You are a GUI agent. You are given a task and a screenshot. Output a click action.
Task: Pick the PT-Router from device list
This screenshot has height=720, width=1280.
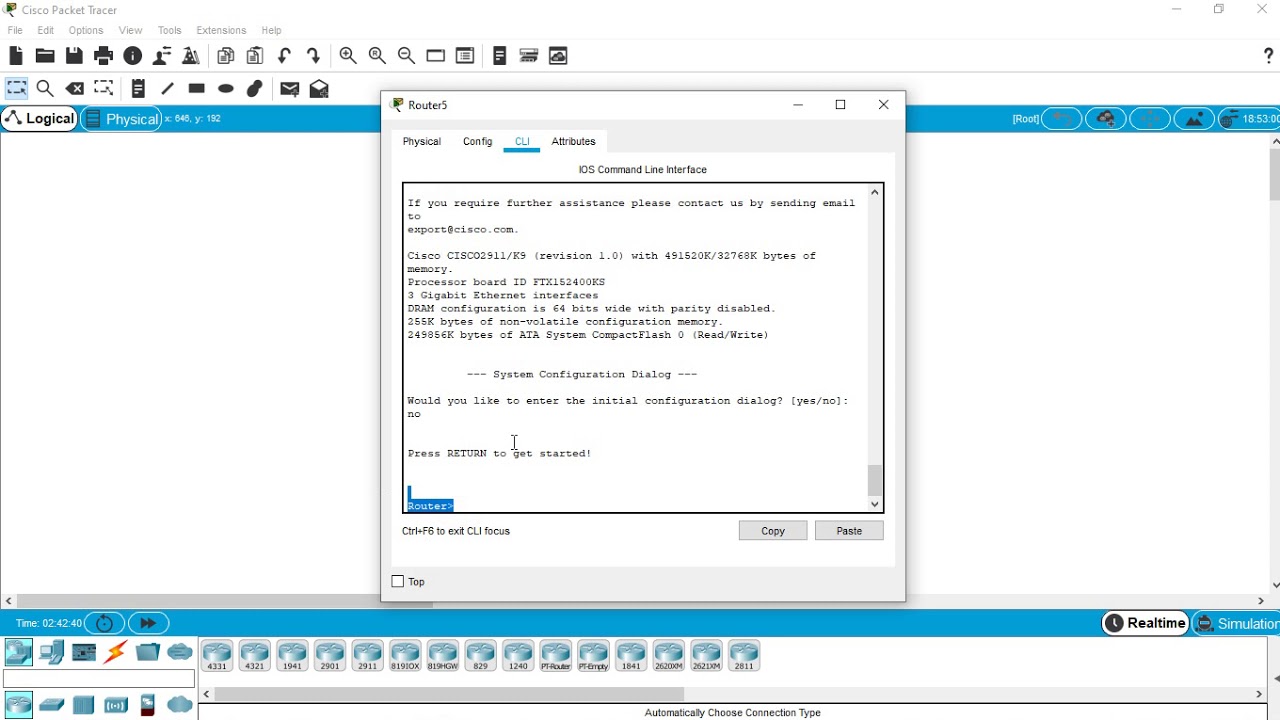point(555,656)
